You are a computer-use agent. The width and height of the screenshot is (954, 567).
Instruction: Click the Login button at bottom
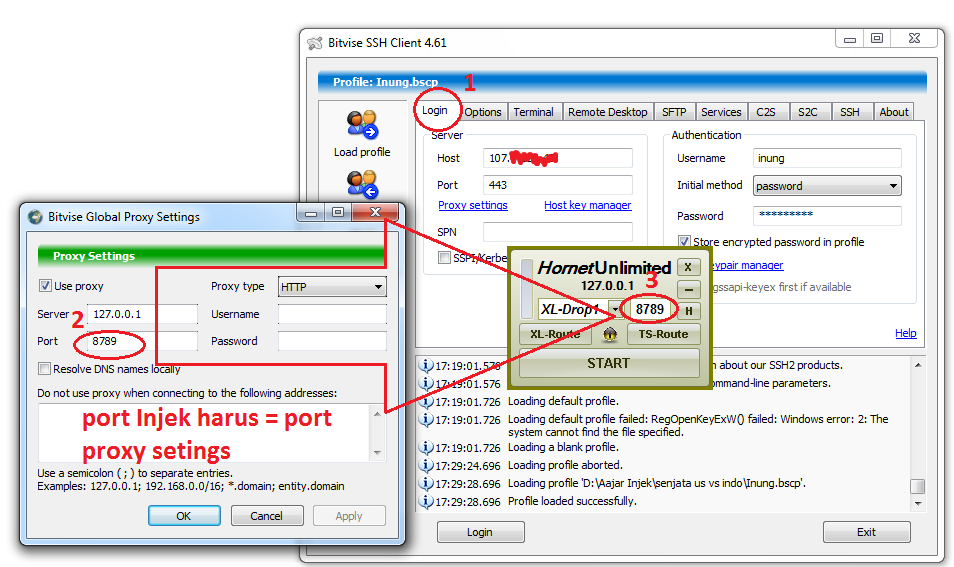click(480, 532)
